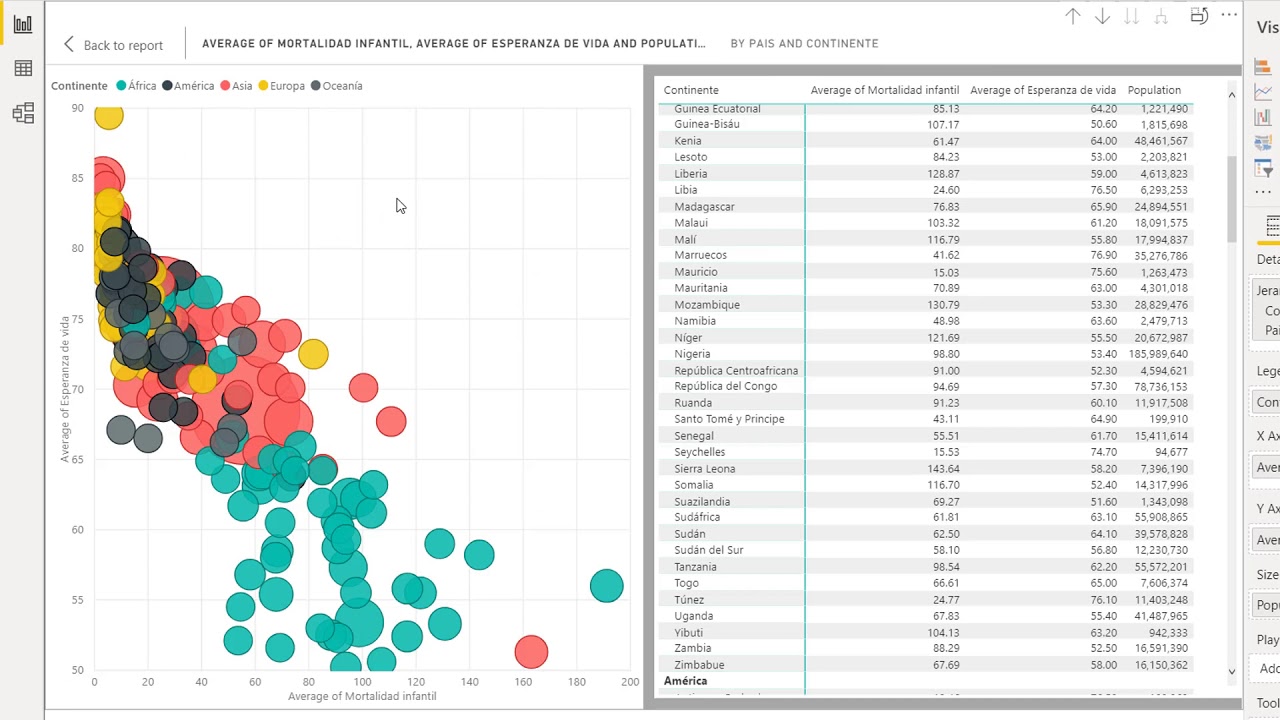Open the More options ellipsis menu

click(1229, 16)
